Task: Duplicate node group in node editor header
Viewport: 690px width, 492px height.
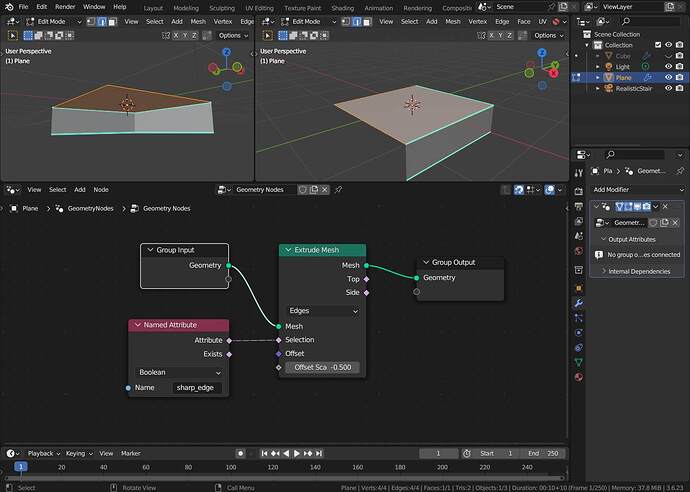Action: (314, 190)
